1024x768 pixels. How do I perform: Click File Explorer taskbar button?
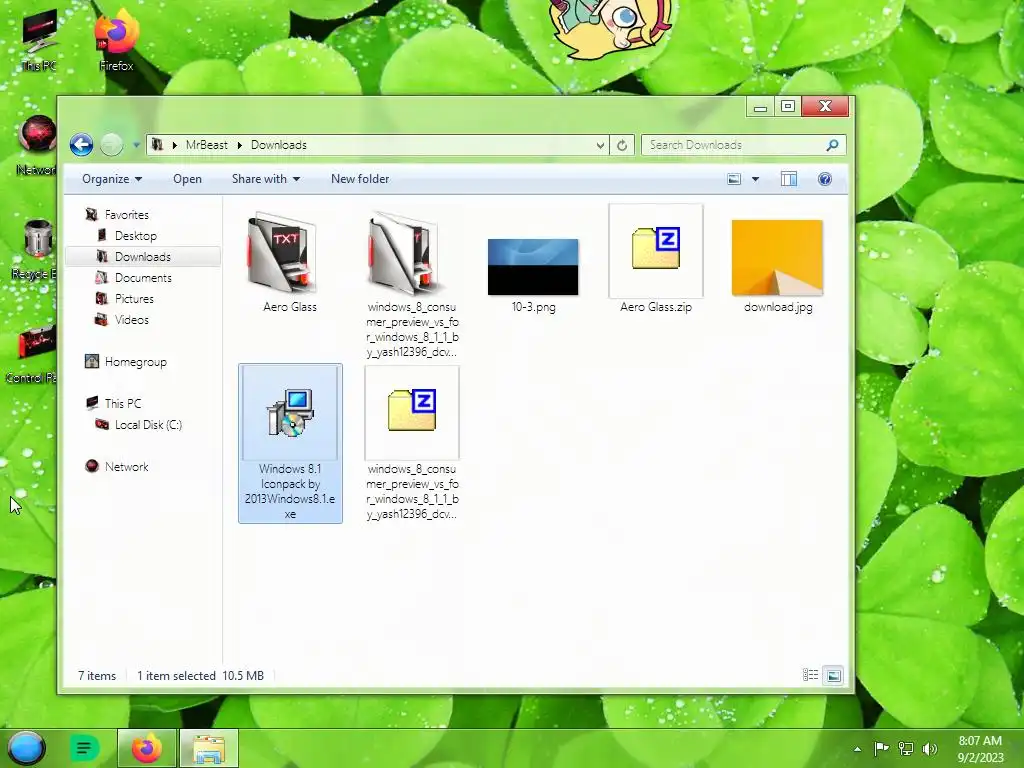(208, 748)
